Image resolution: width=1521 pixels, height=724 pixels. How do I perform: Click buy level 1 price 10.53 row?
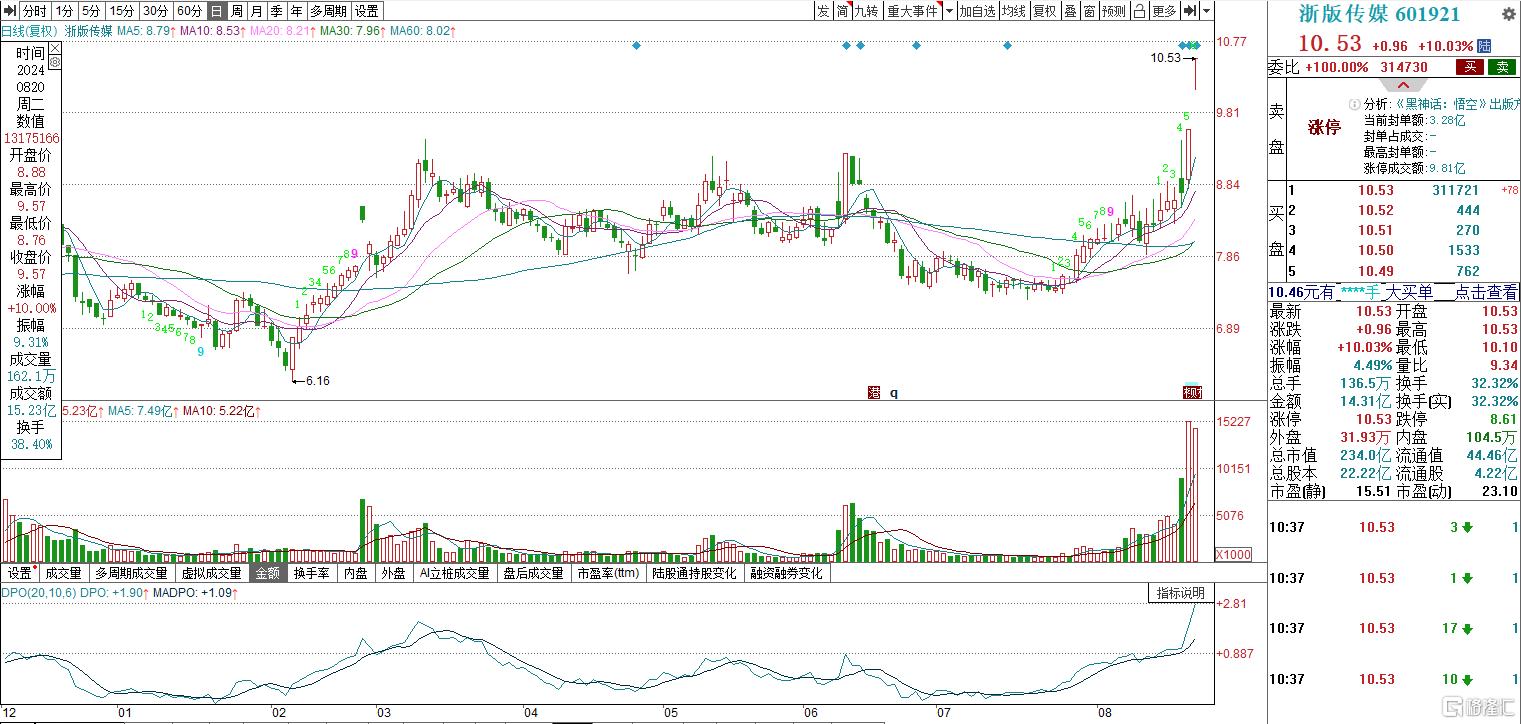tap(1401, 190)
